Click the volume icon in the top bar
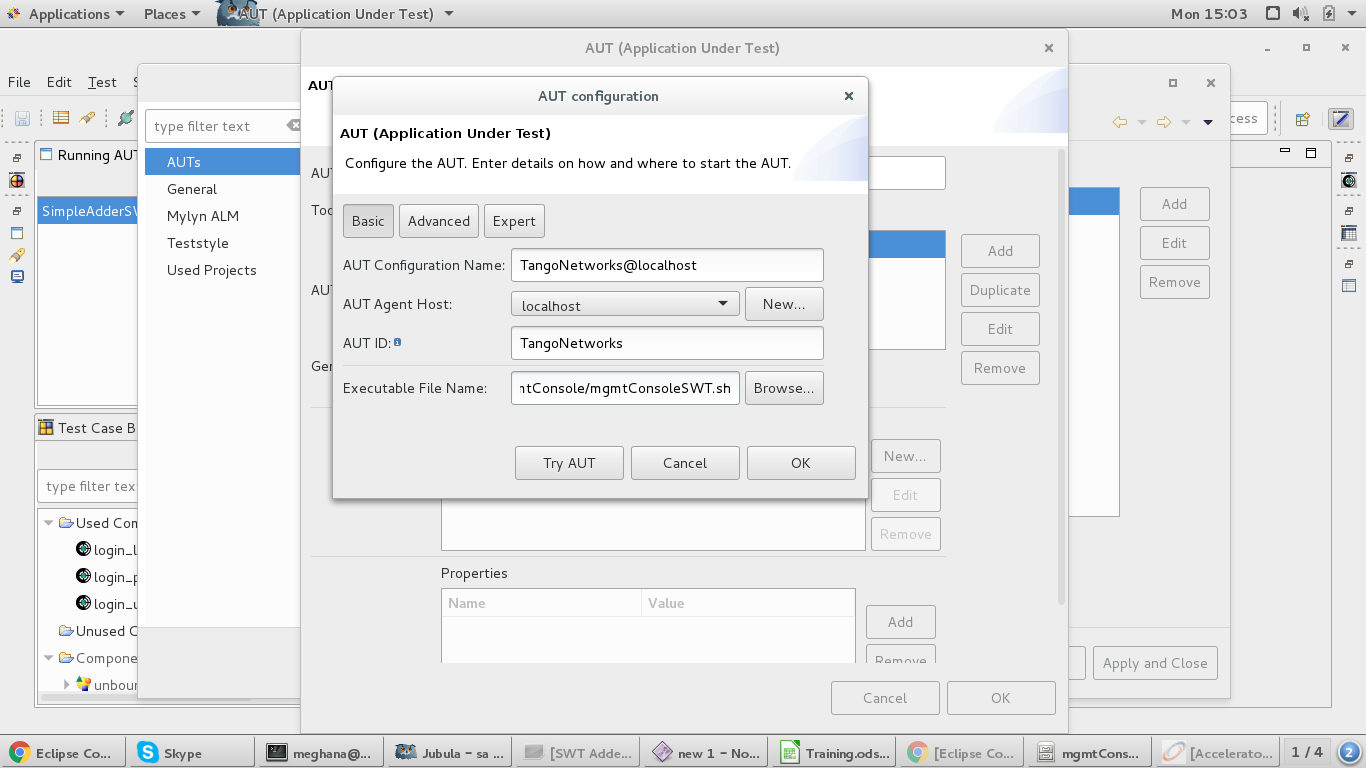The image size is (1366, 768). pyautogui.click(x=1301, y=14)
